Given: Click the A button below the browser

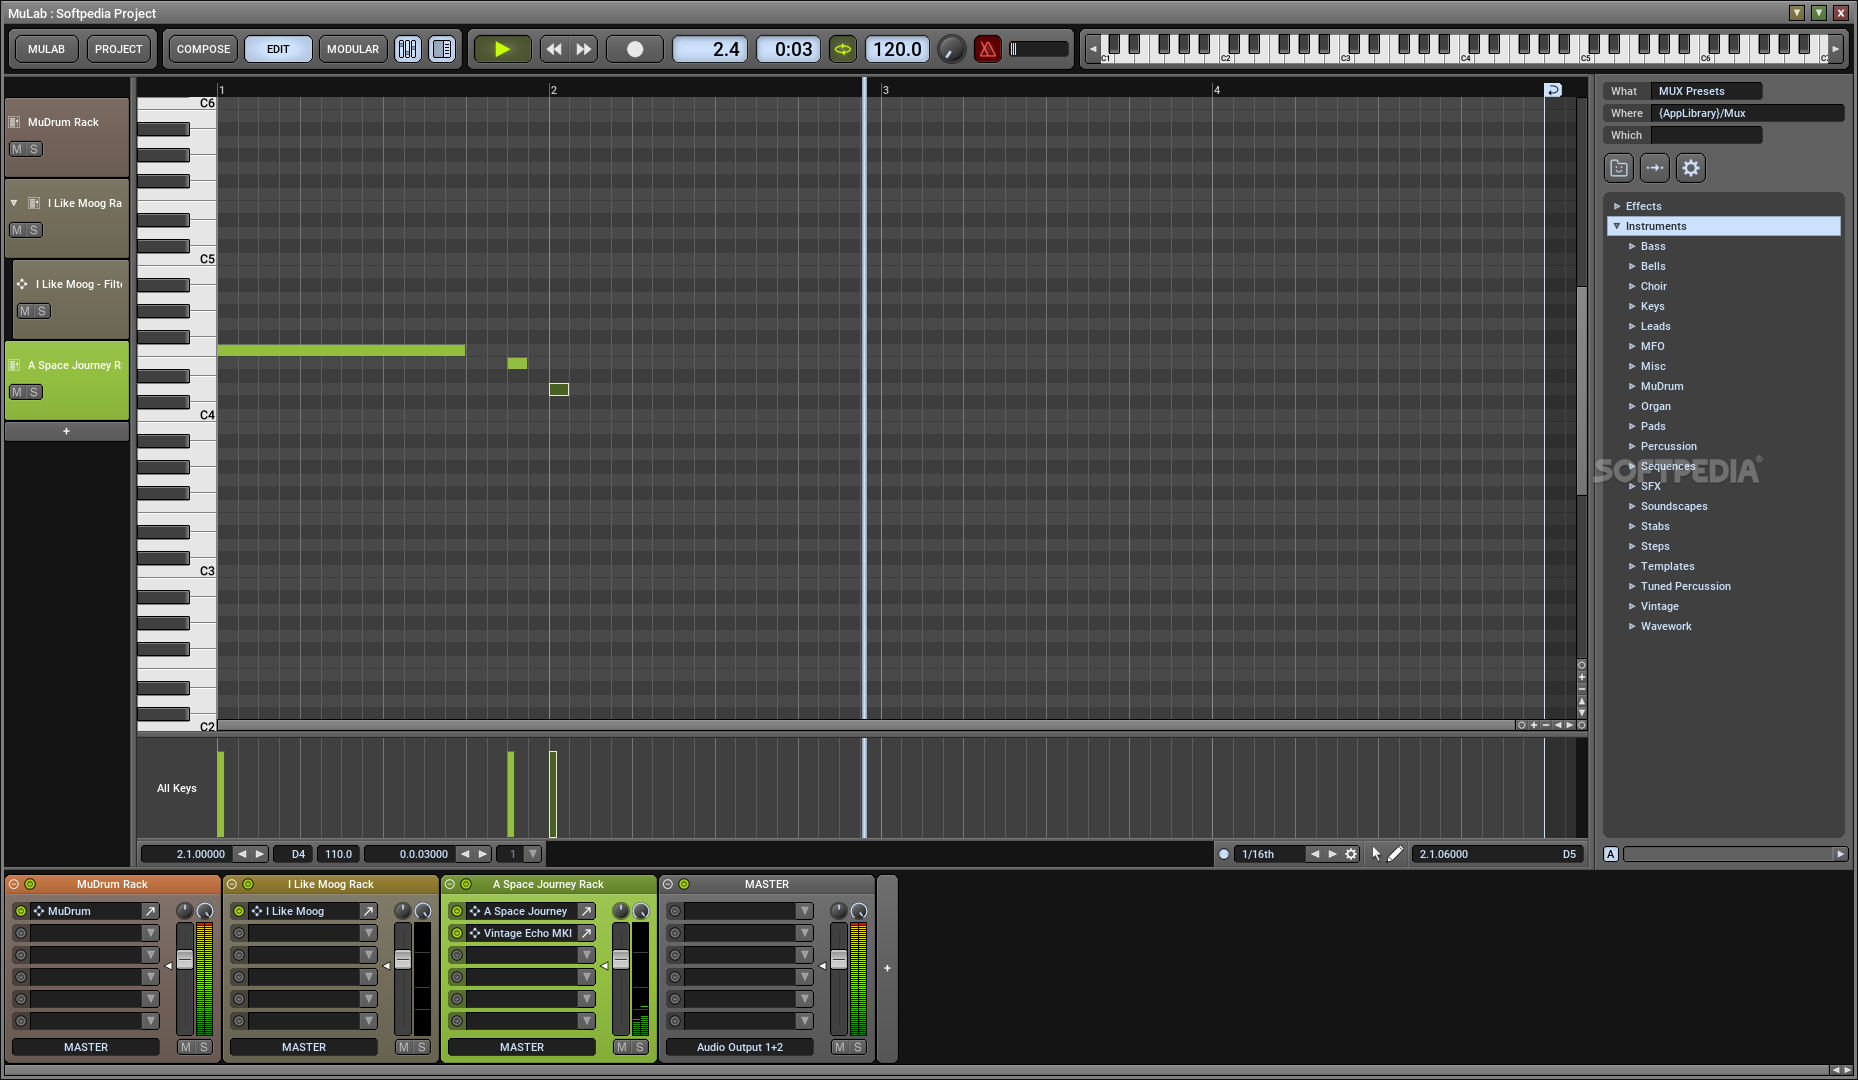Looking at the screenshot, I should (x=1611, y=854).
